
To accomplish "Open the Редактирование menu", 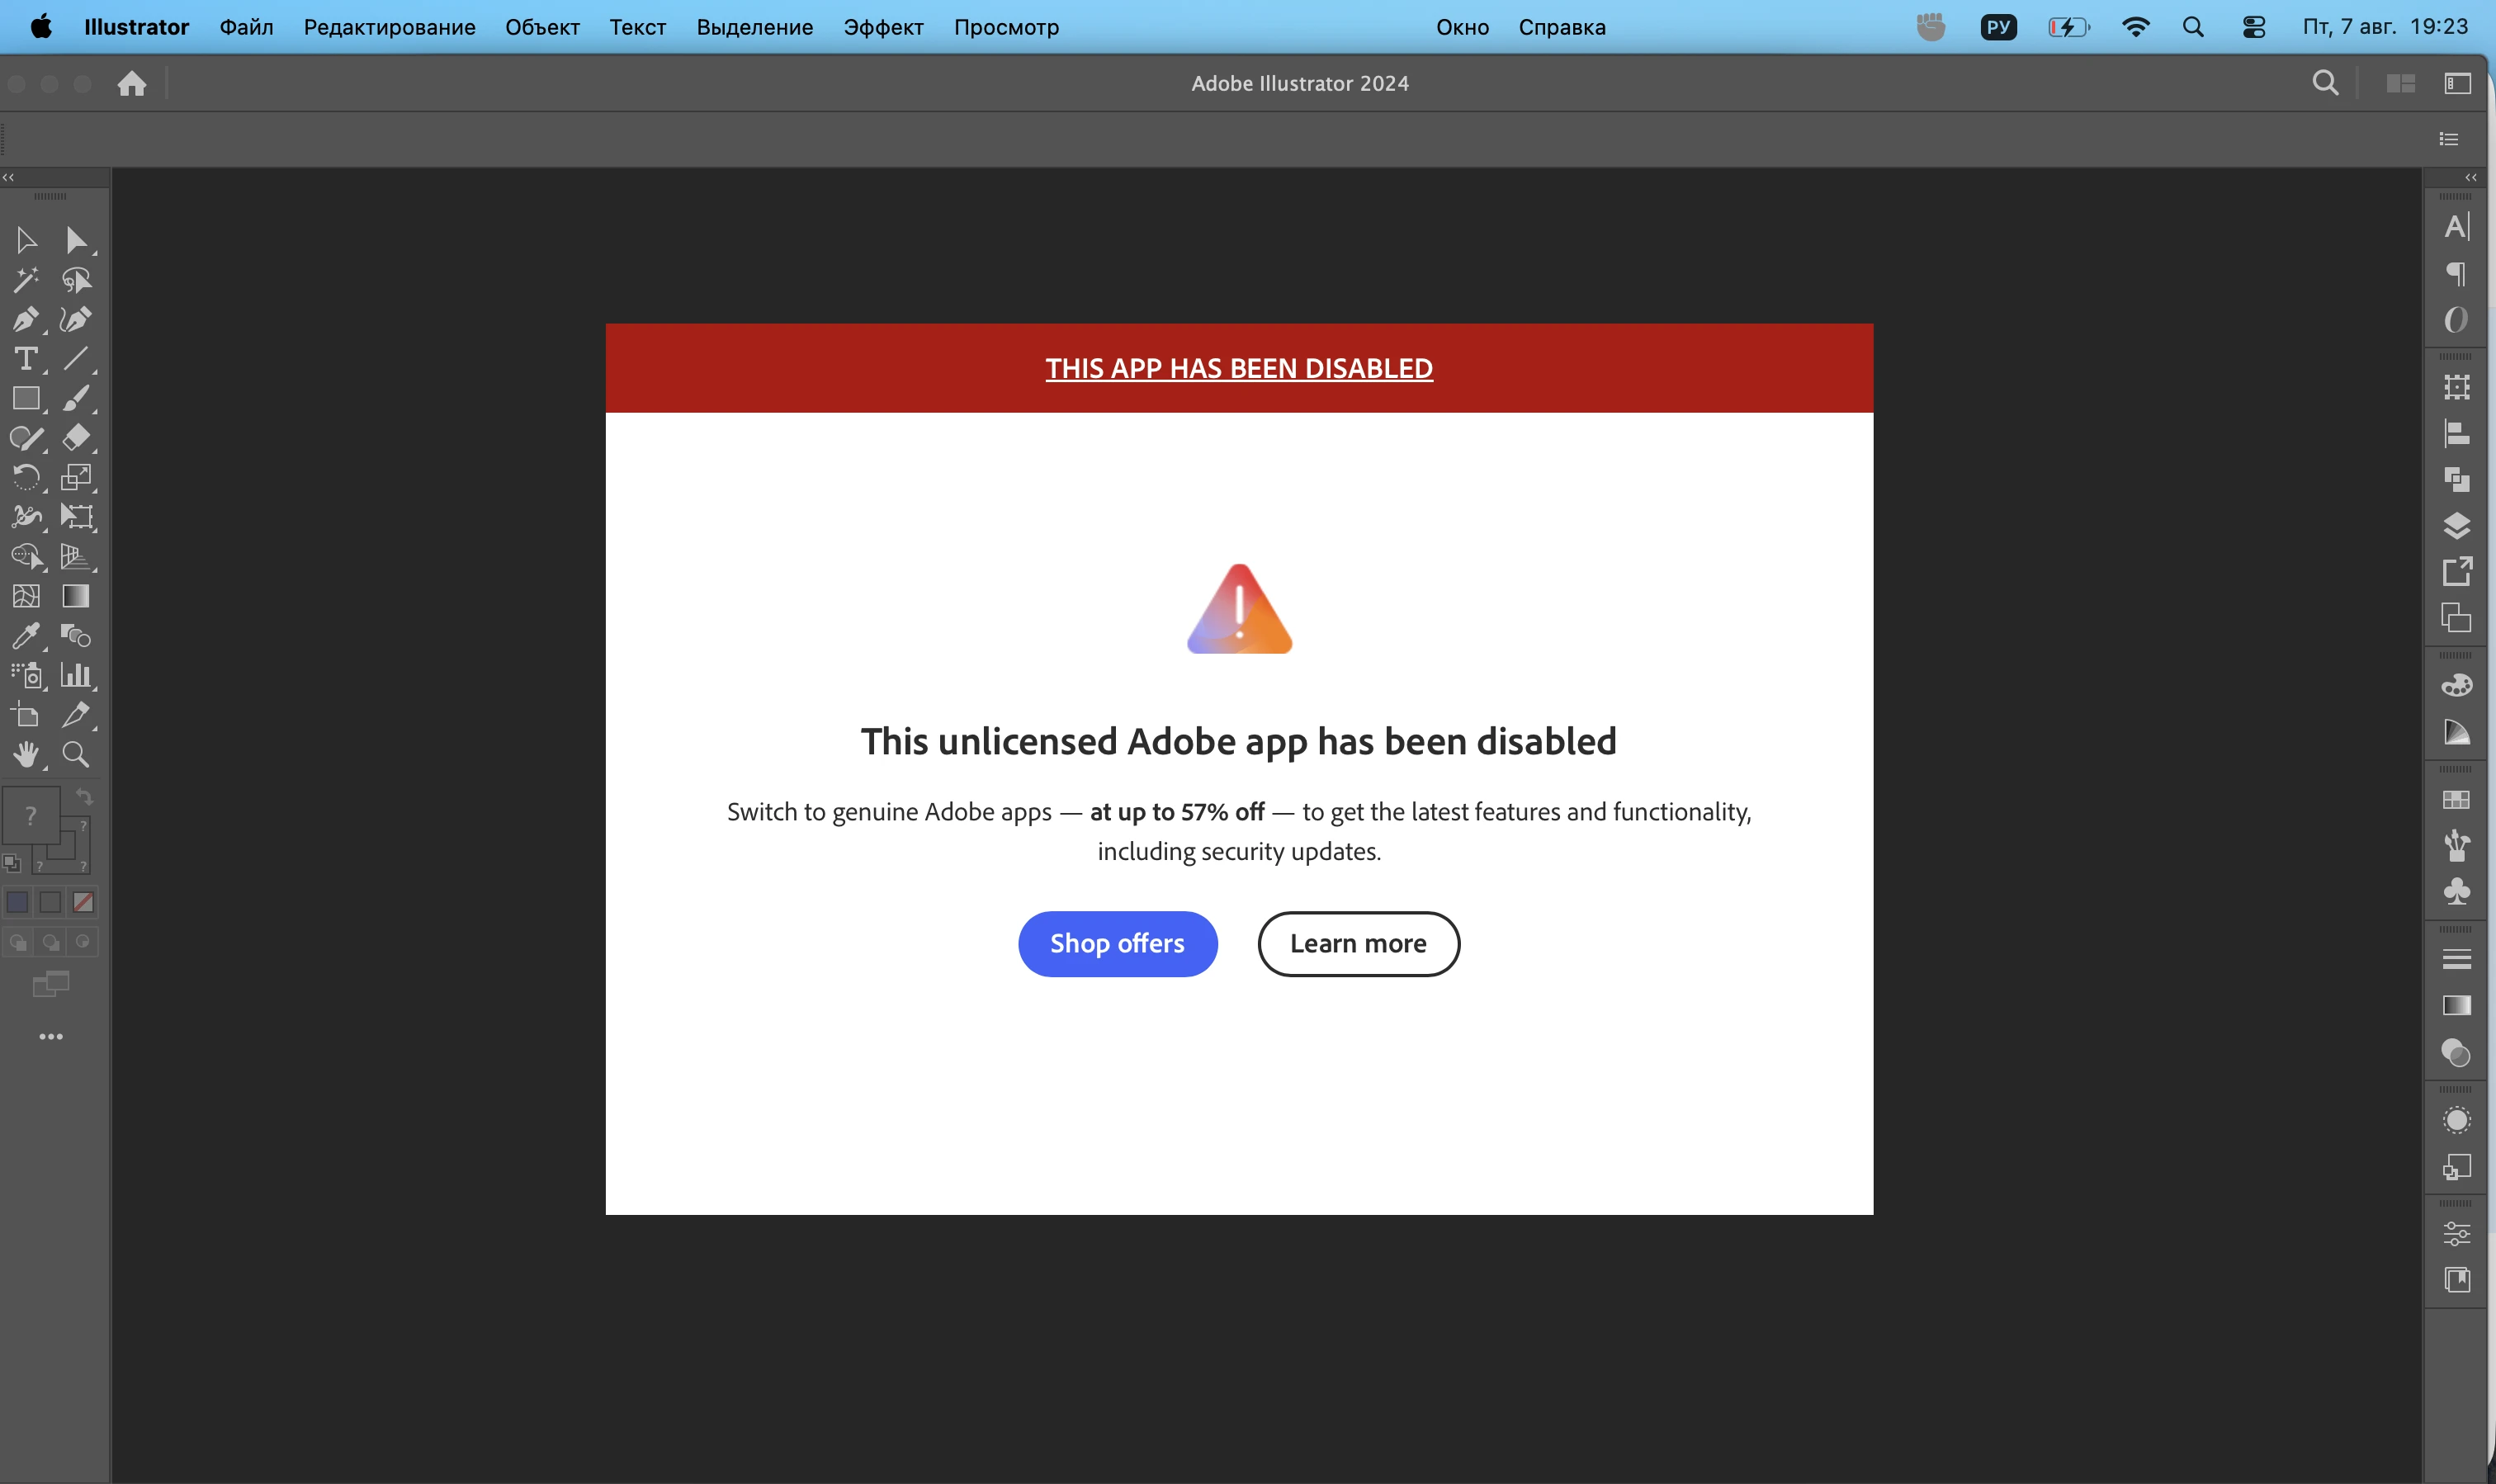I will point(389,27).
